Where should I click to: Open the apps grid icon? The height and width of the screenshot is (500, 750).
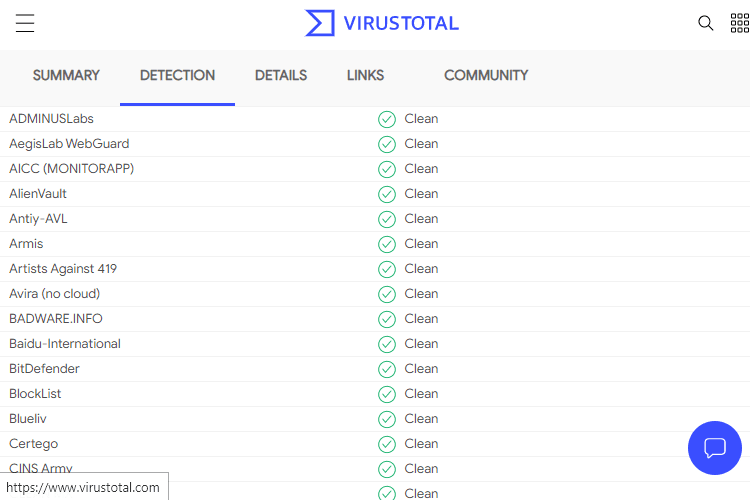click(740, 23)
